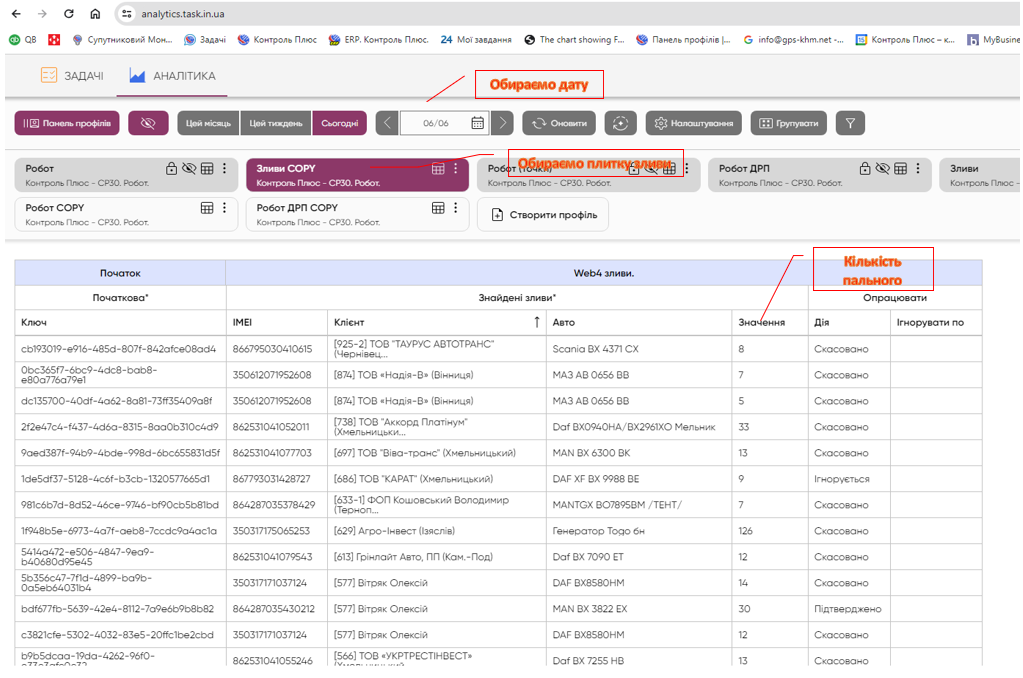
Task: Open the three-dot menu on Робот ДРП tile
Action: point(918,168)
